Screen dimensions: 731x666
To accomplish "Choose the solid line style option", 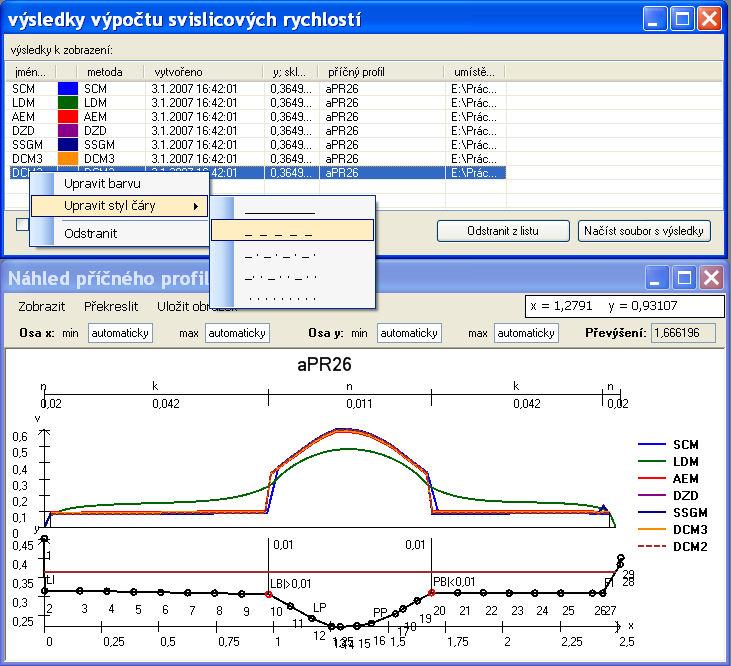I will pyautogui.click(x=292, y=210).
